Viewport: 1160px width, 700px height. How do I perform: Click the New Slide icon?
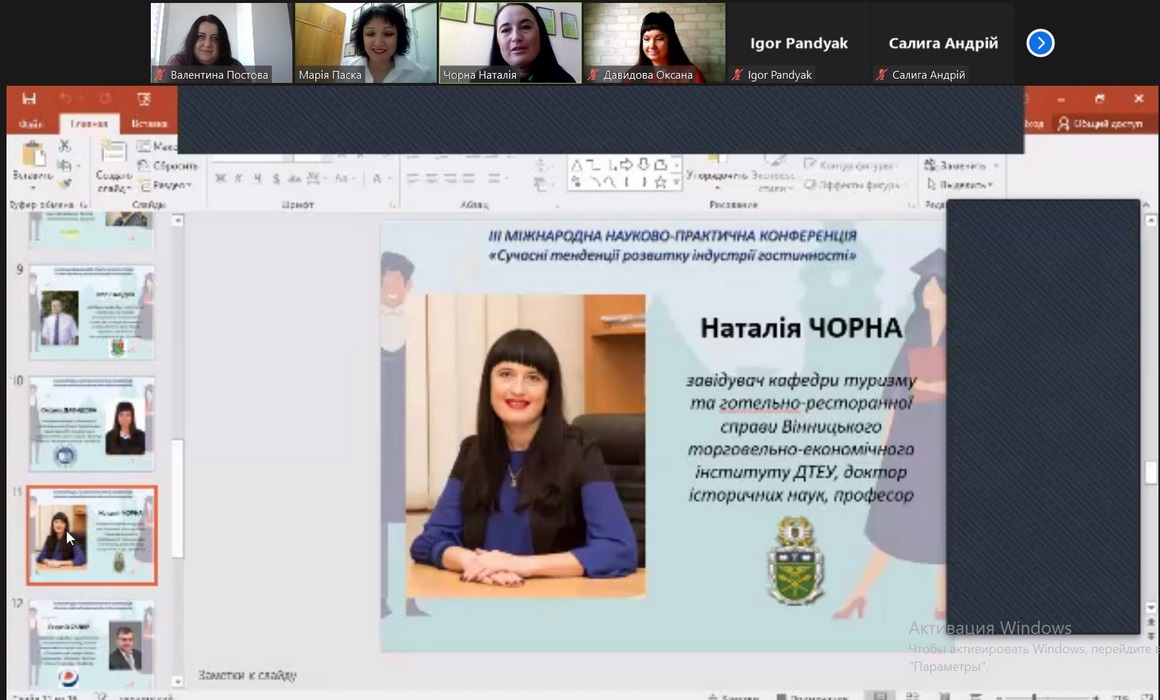113,158
